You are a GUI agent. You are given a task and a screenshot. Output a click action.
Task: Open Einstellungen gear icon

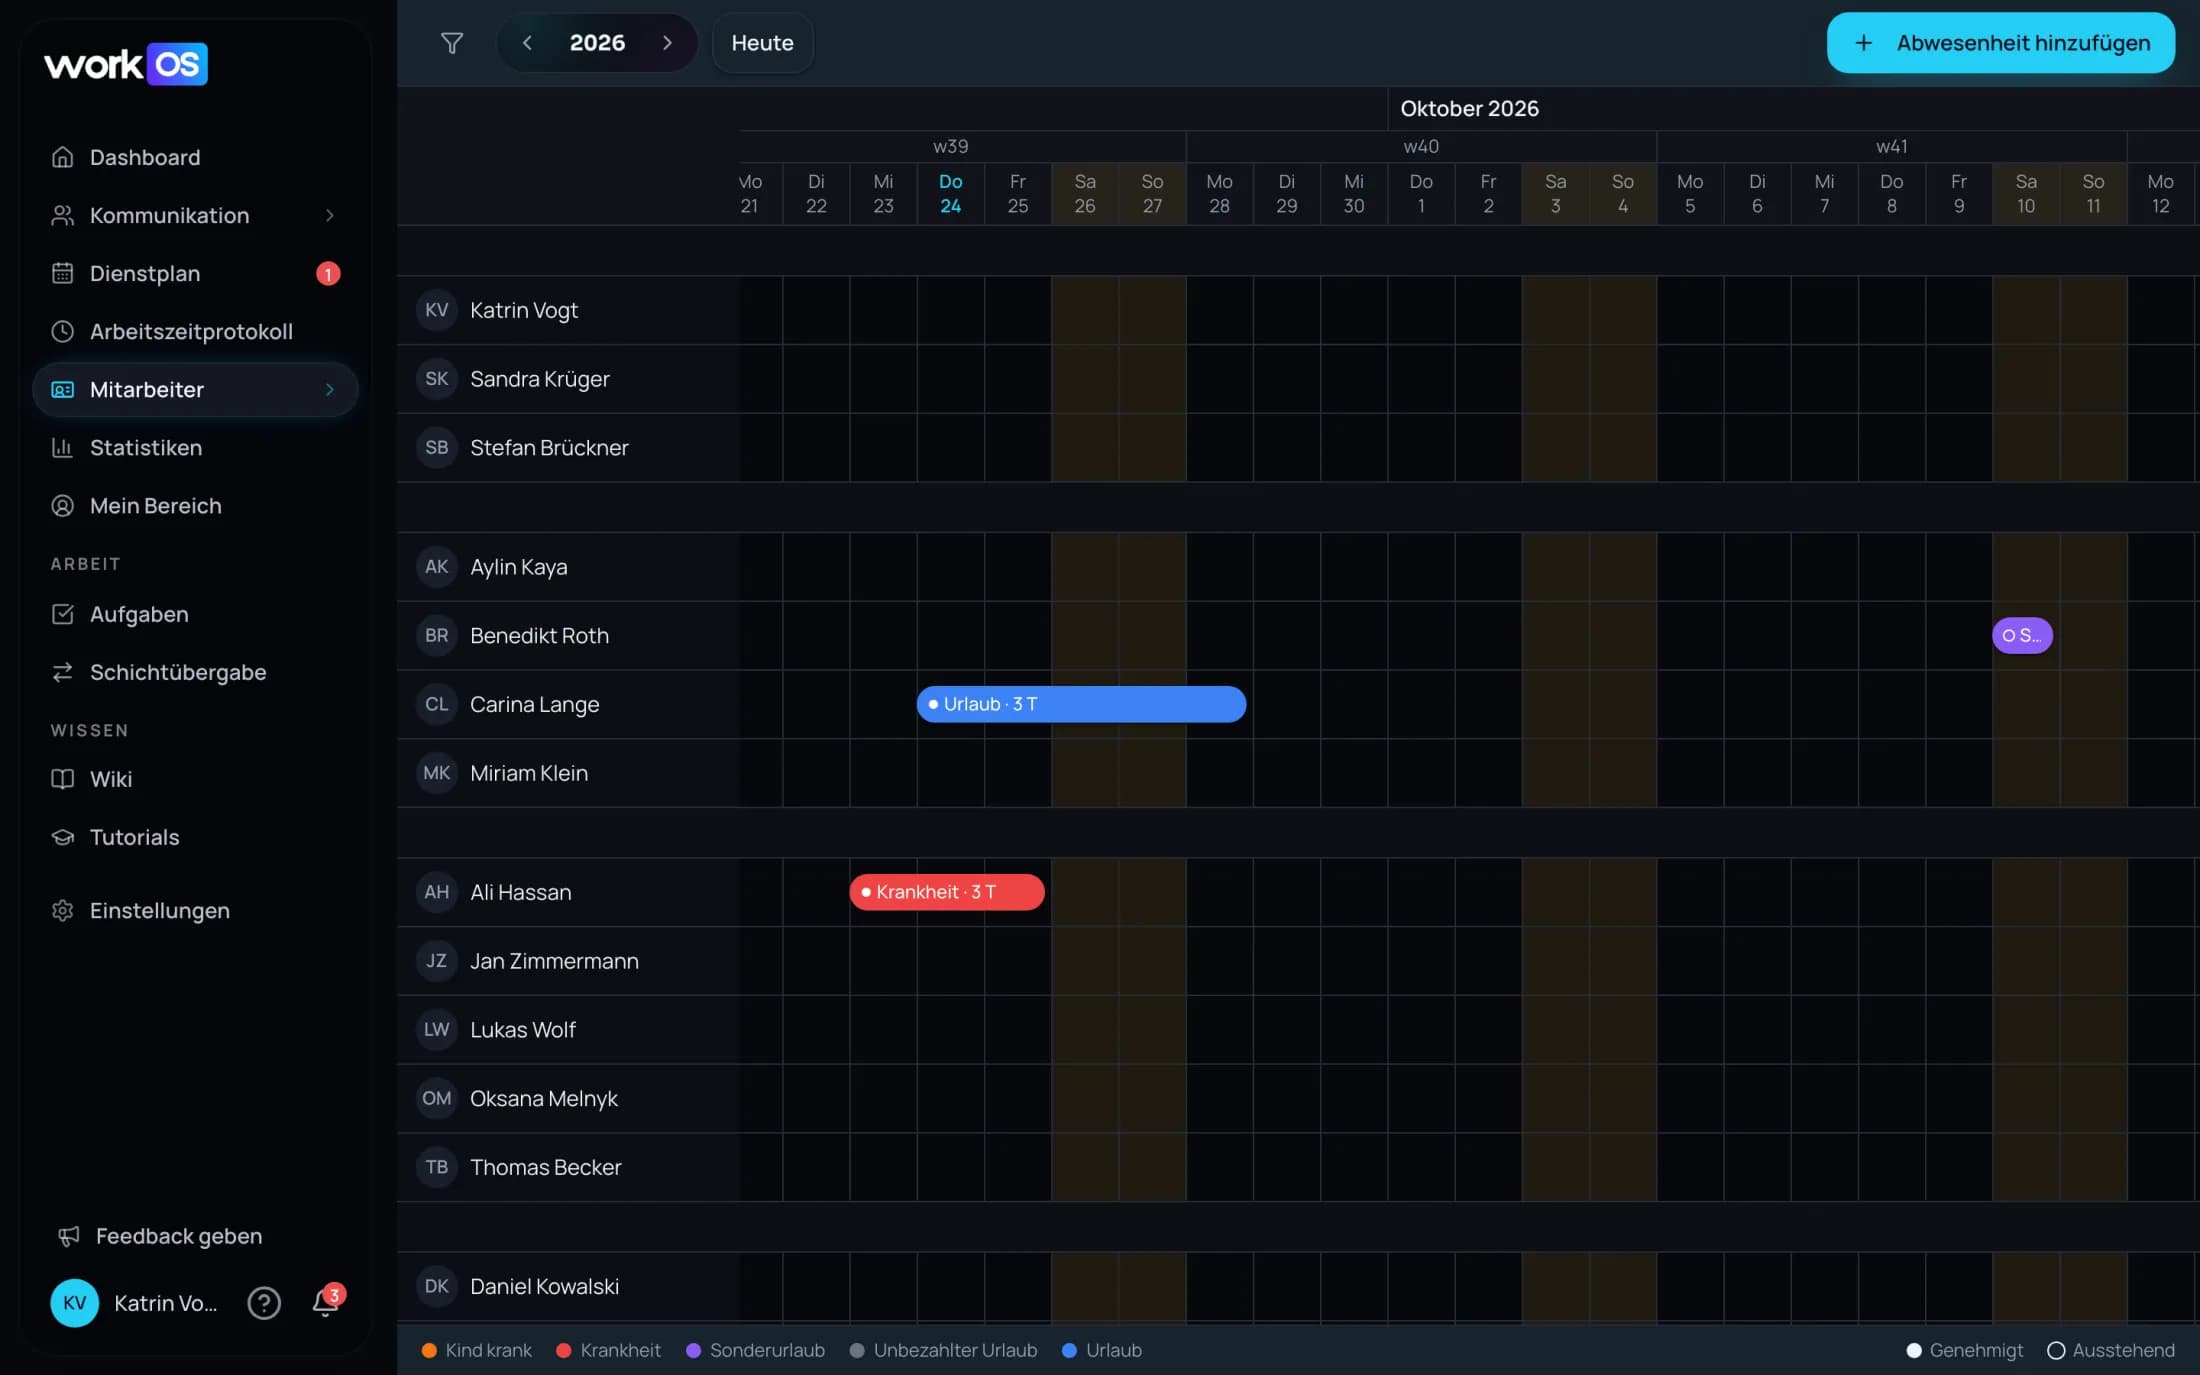[x=63, y=910]
